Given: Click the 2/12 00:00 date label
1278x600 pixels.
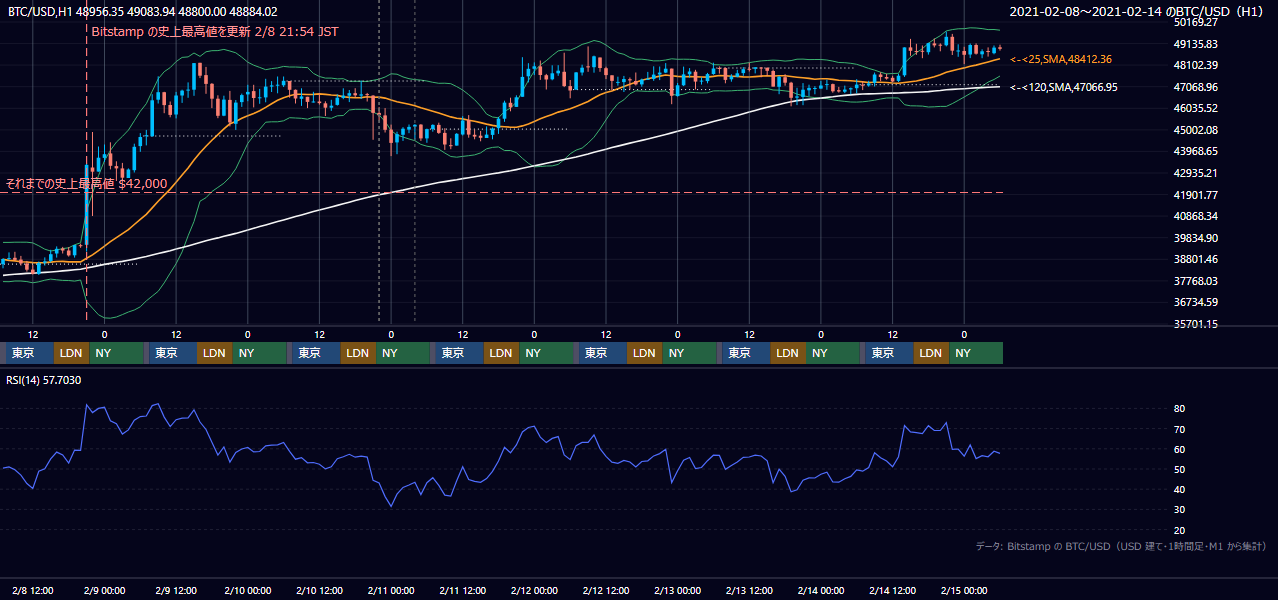Looking at the screenshot, I should tap(534, 590).
